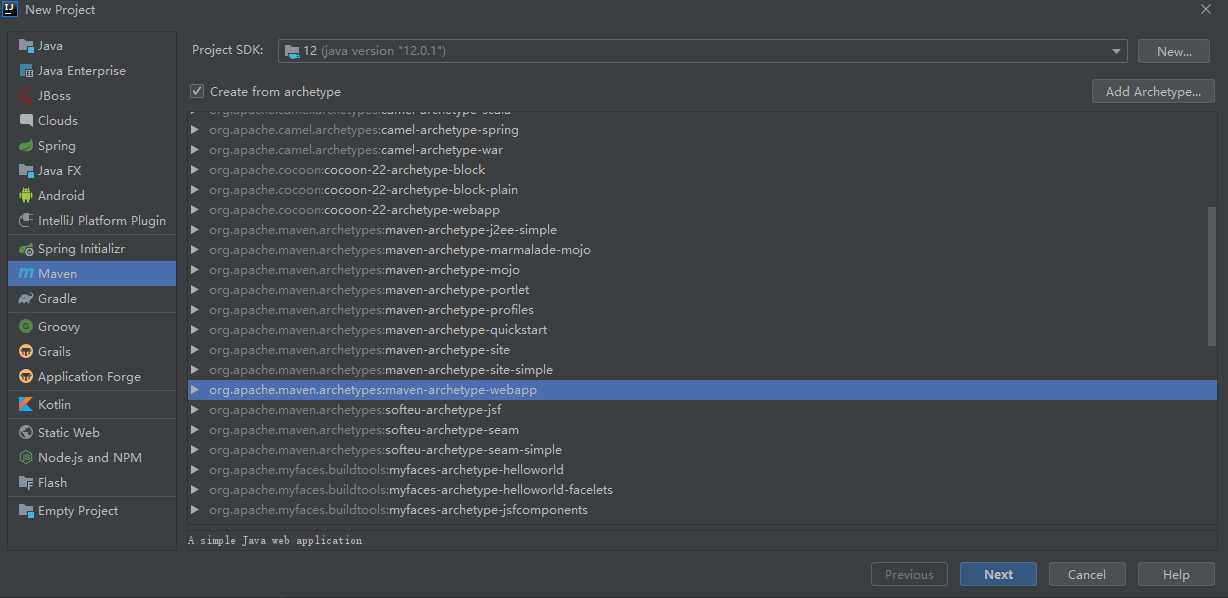The height and width of the screenshot is (598, 1228).
Task: Click 'A simple Java web application' description
Action: point(275,540)
